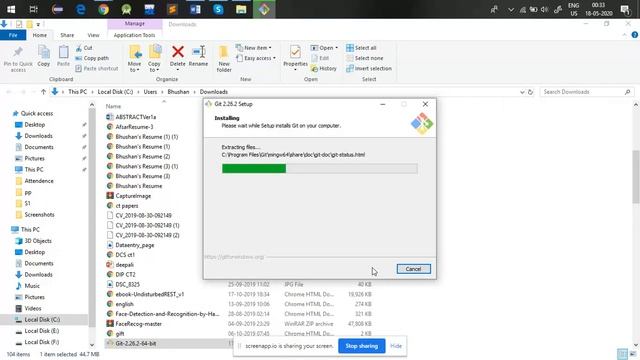Click the Git Setup taskbar icon
640x360 pixels.
pos(264,9)
